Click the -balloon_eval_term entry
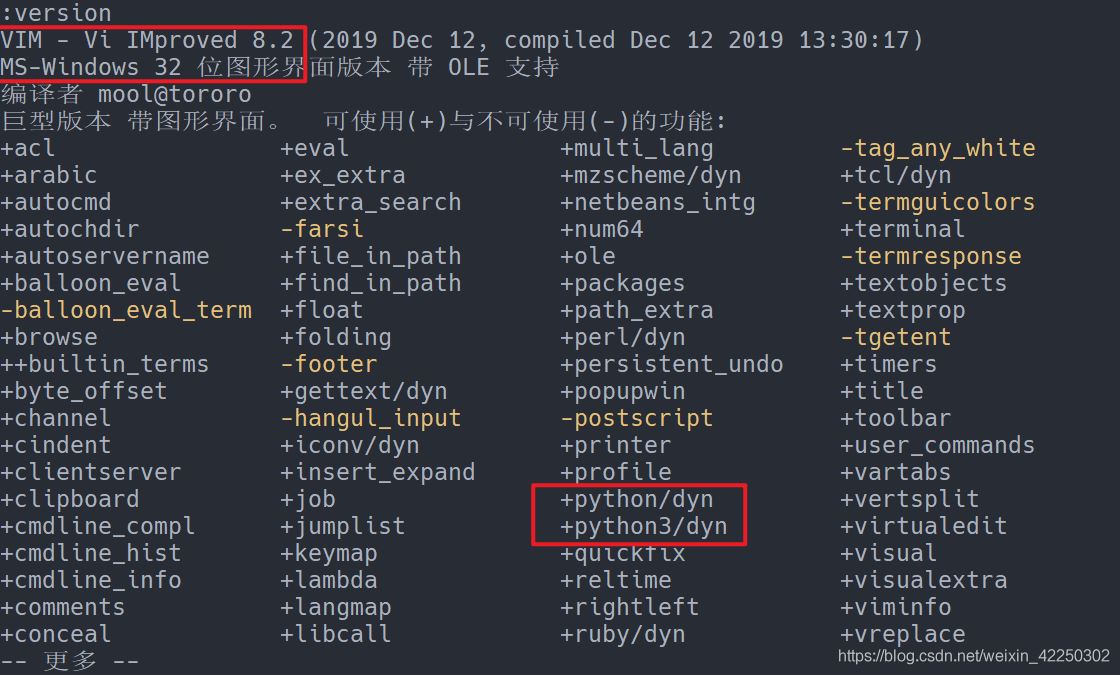Viewport: 1120px width, 675px height. [x=126, y=310]
